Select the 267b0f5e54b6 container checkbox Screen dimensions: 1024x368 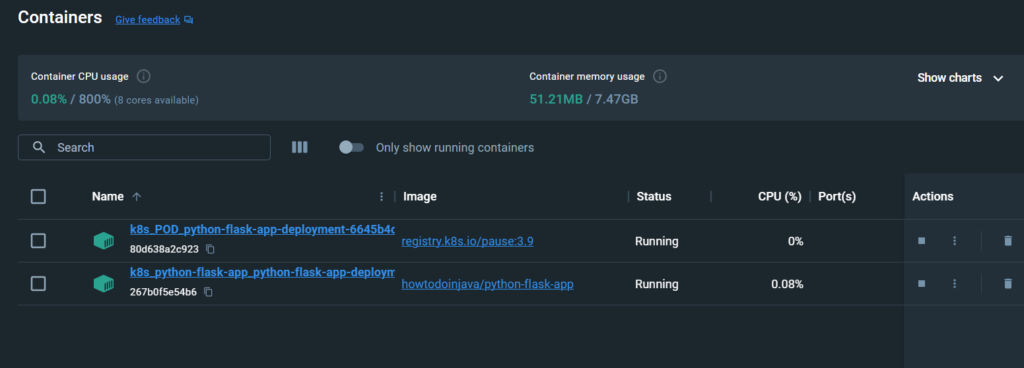(x=39, y=284)
